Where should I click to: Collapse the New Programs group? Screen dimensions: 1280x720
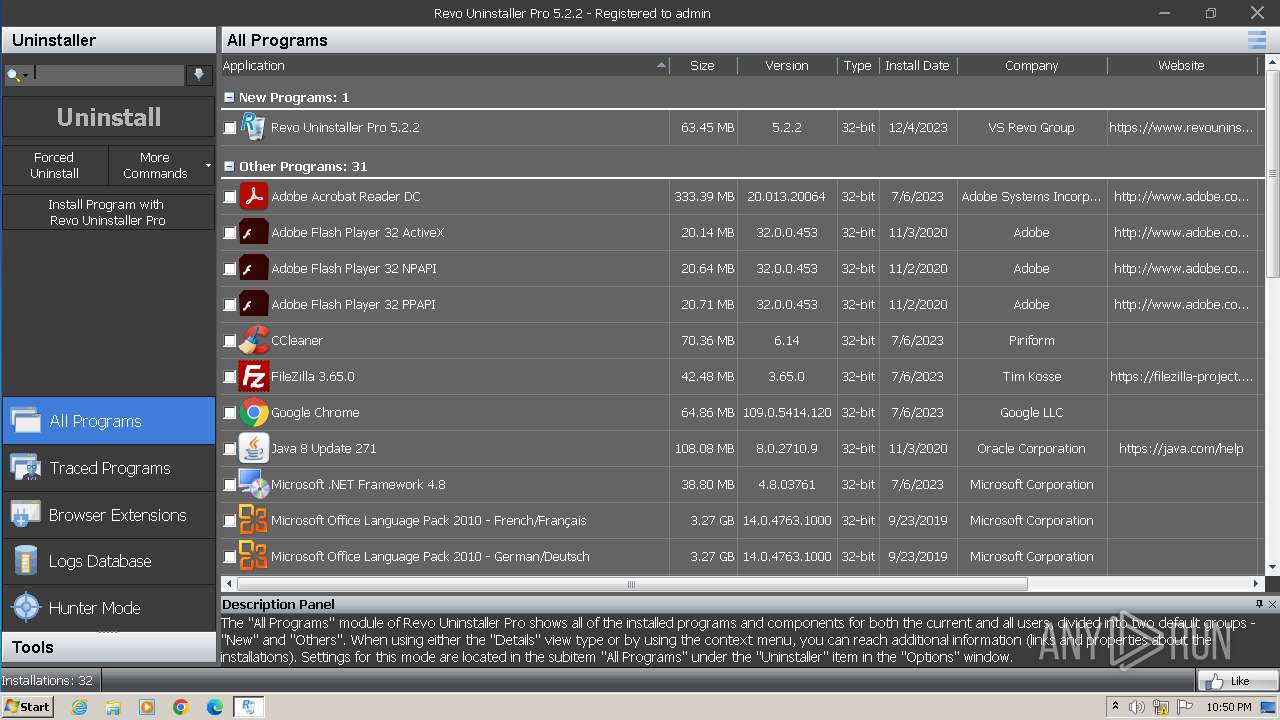pyautogui.click(x=229, y=97)
